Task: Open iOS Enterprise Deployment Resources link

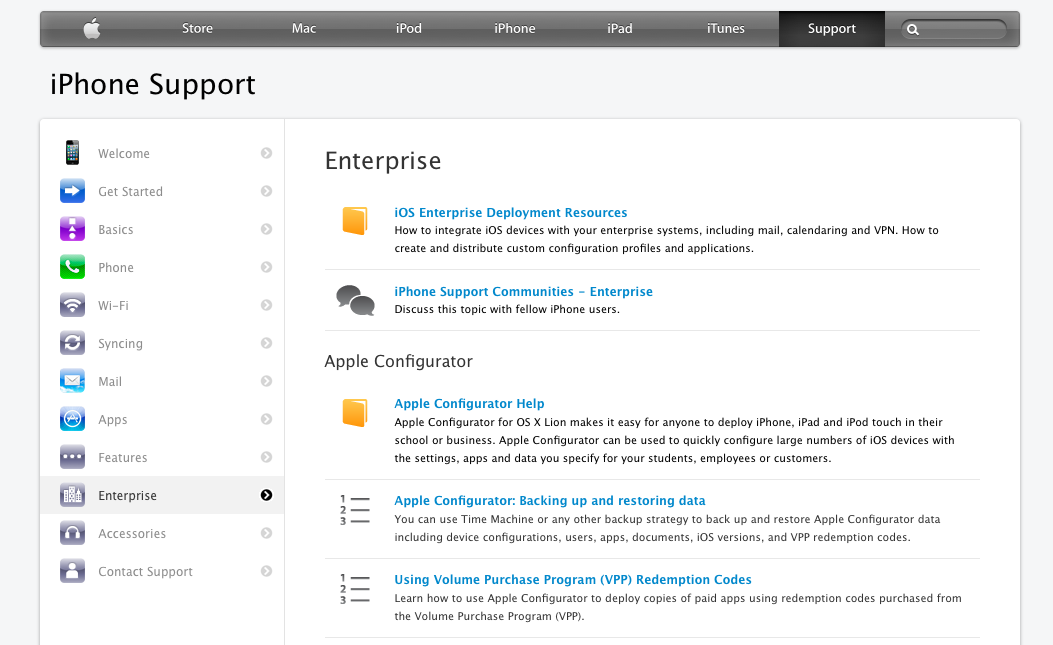Action: tap(510, 213)
